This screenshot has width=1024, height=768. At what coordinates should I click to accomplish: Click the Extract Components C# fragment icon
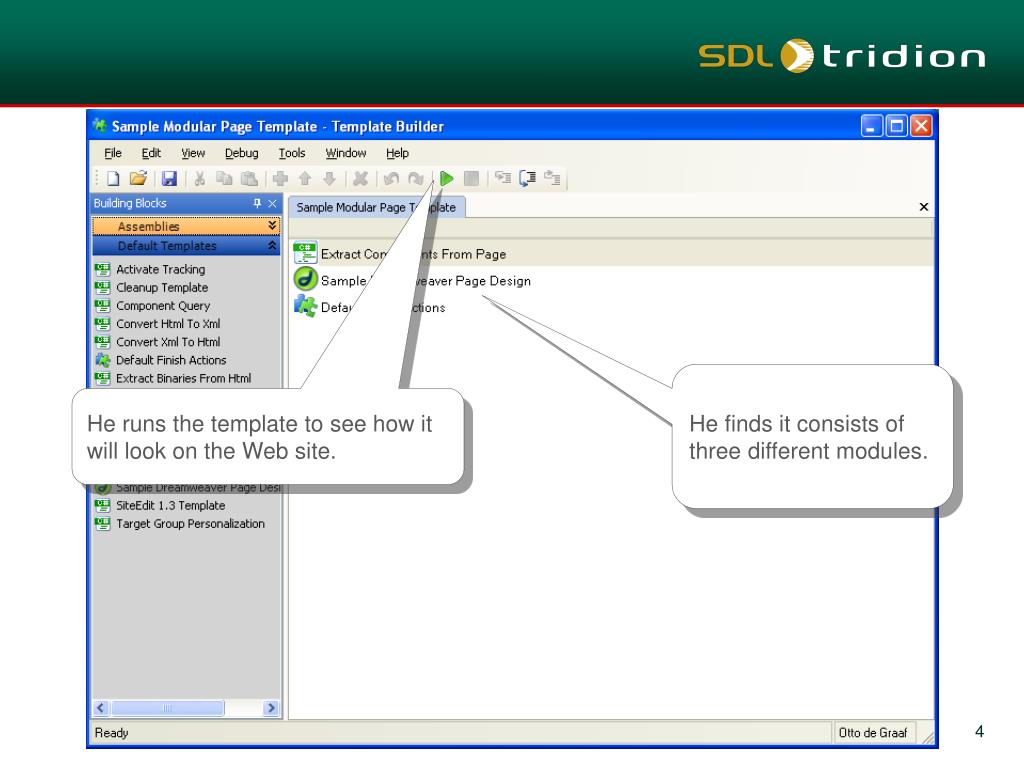pyautogui.click(x=305, y=253)
